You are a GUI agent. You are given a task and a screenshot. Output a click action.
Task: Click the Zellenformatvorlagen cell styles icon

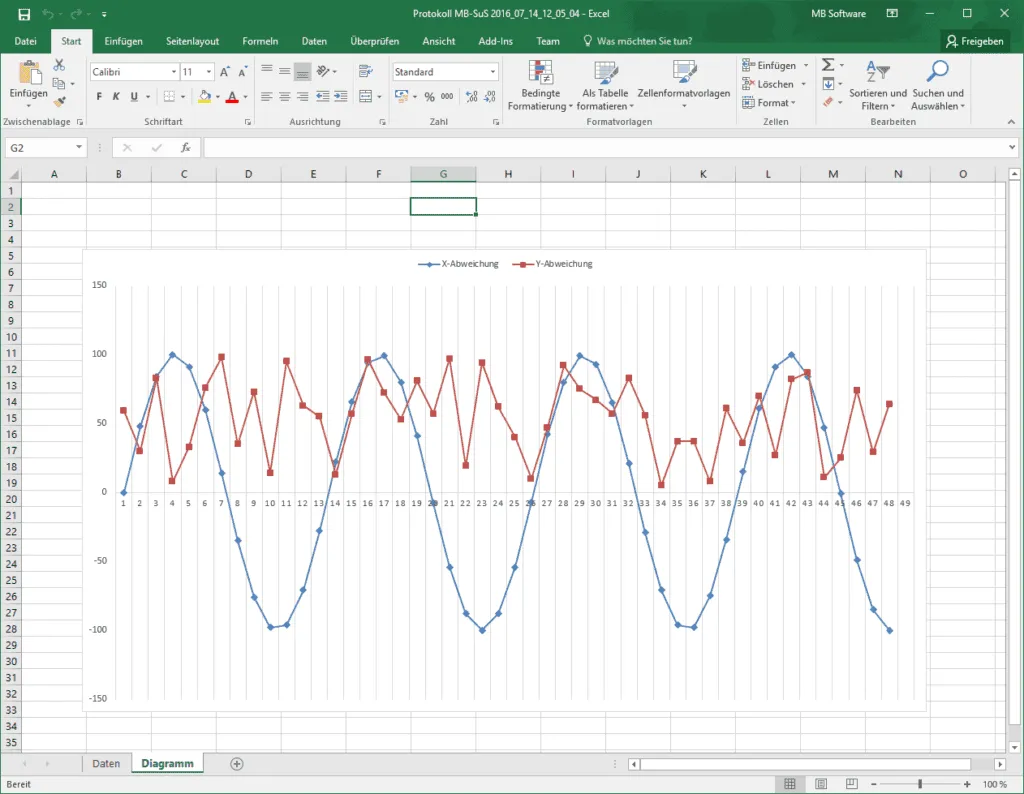point(684,72)
